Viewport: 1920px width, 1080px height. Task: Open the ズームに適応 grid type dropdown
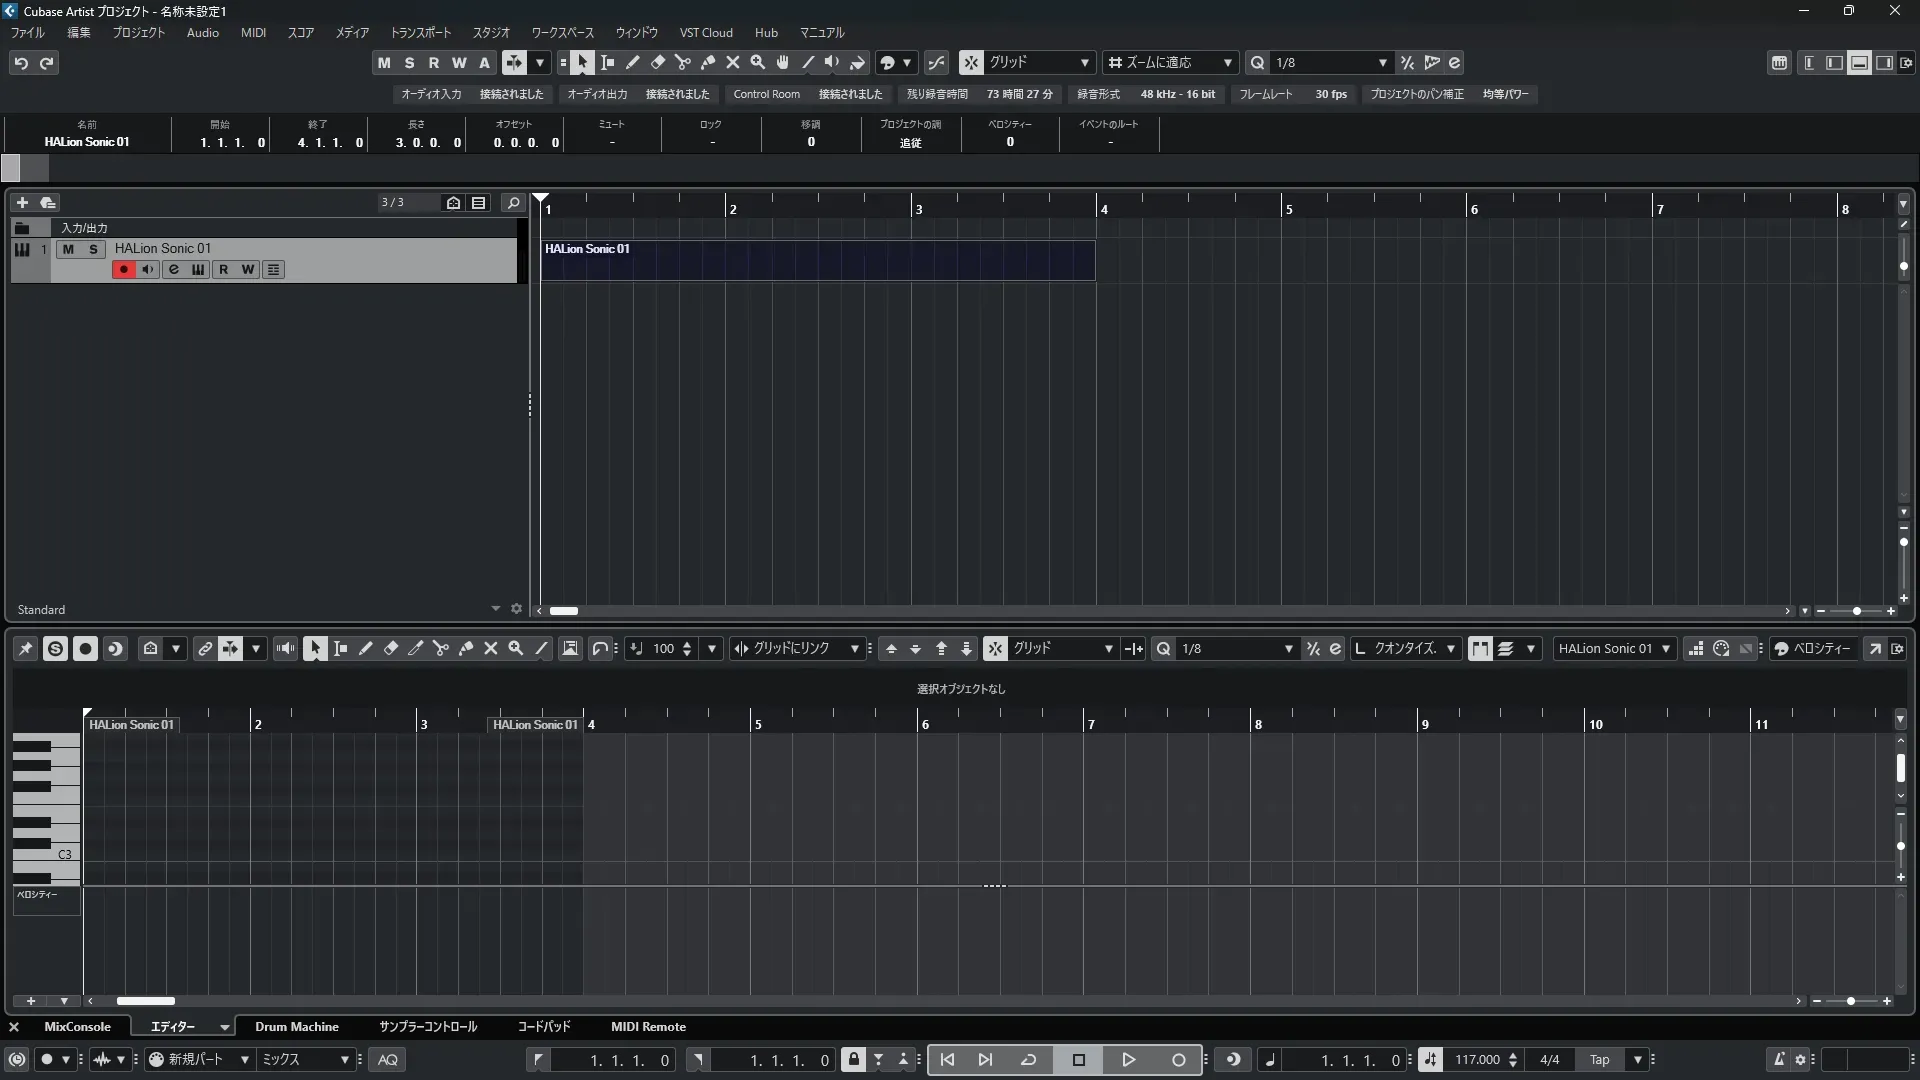[x=1170, y=63]
